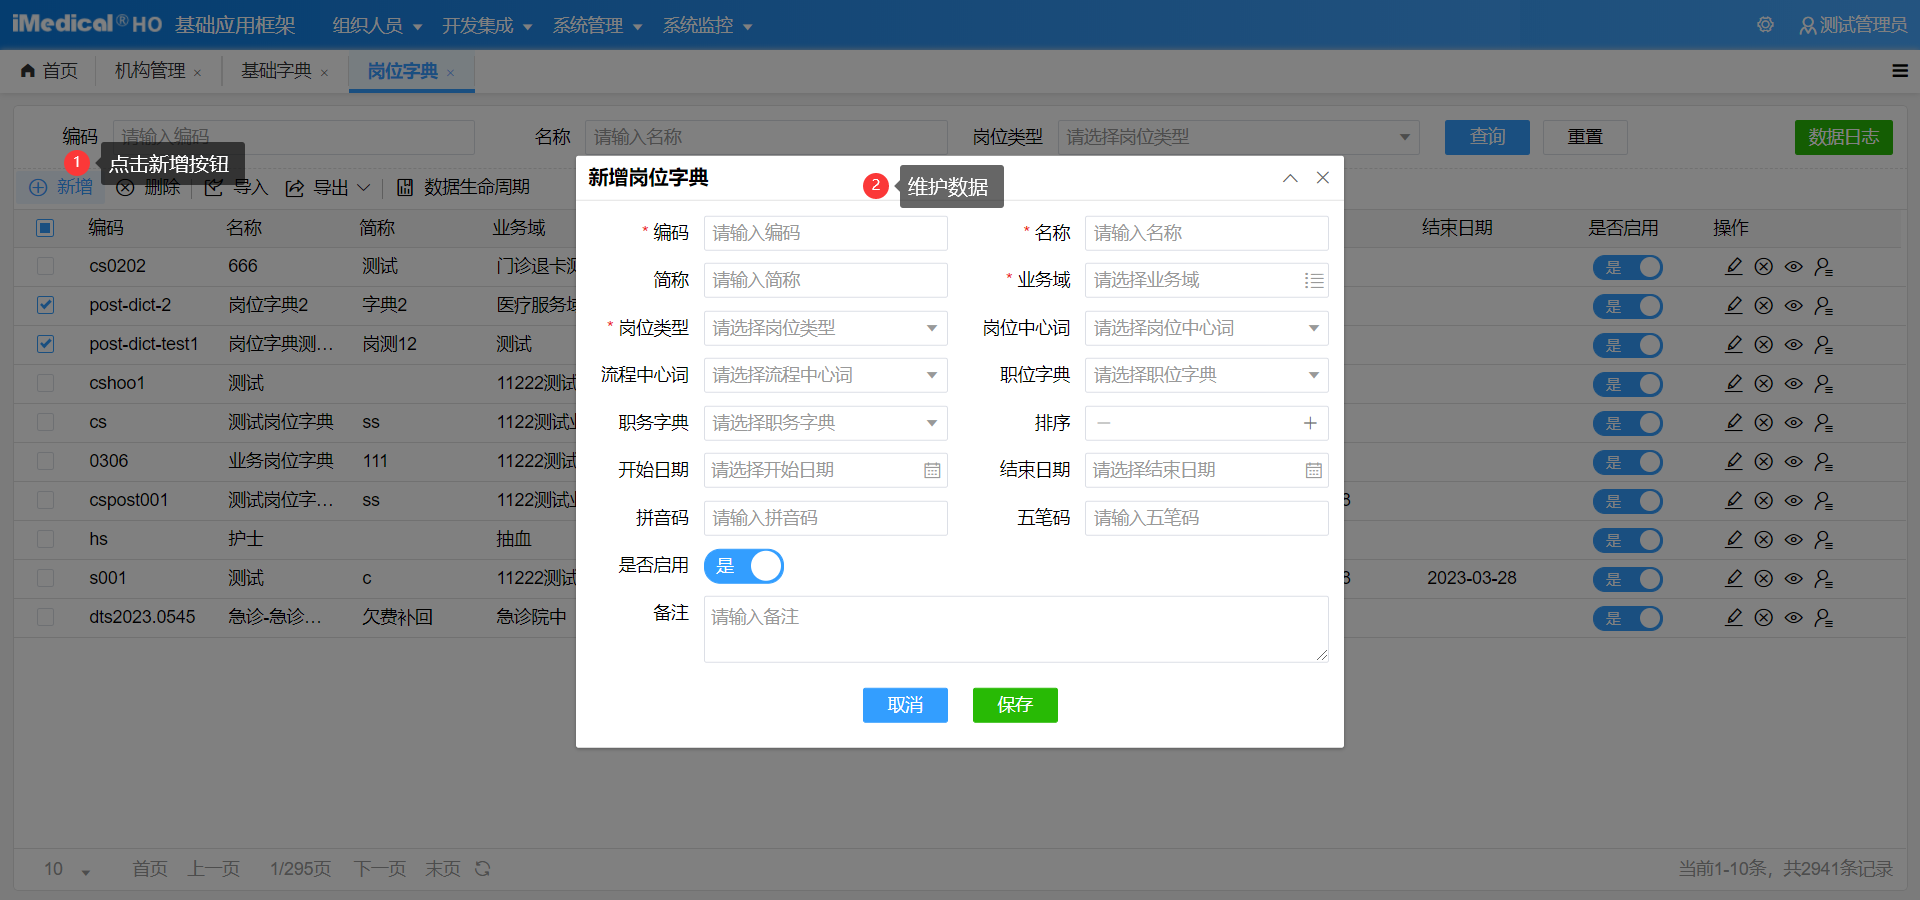Open the hamburger menu at tab bar right
This screenshot has width=1920, height=900.
click(x=1900, y=70)
